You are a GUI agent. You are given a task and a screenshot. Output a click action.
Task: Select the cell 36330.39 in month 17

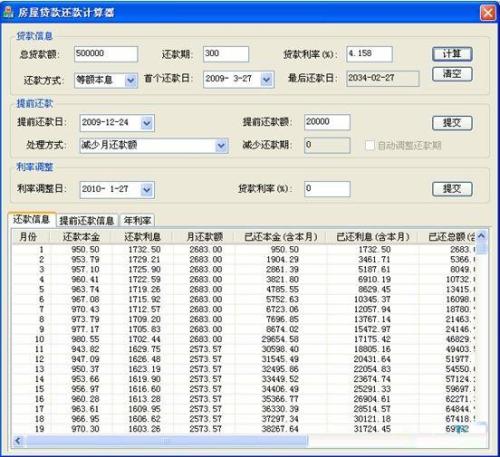(x=280, y=409)
